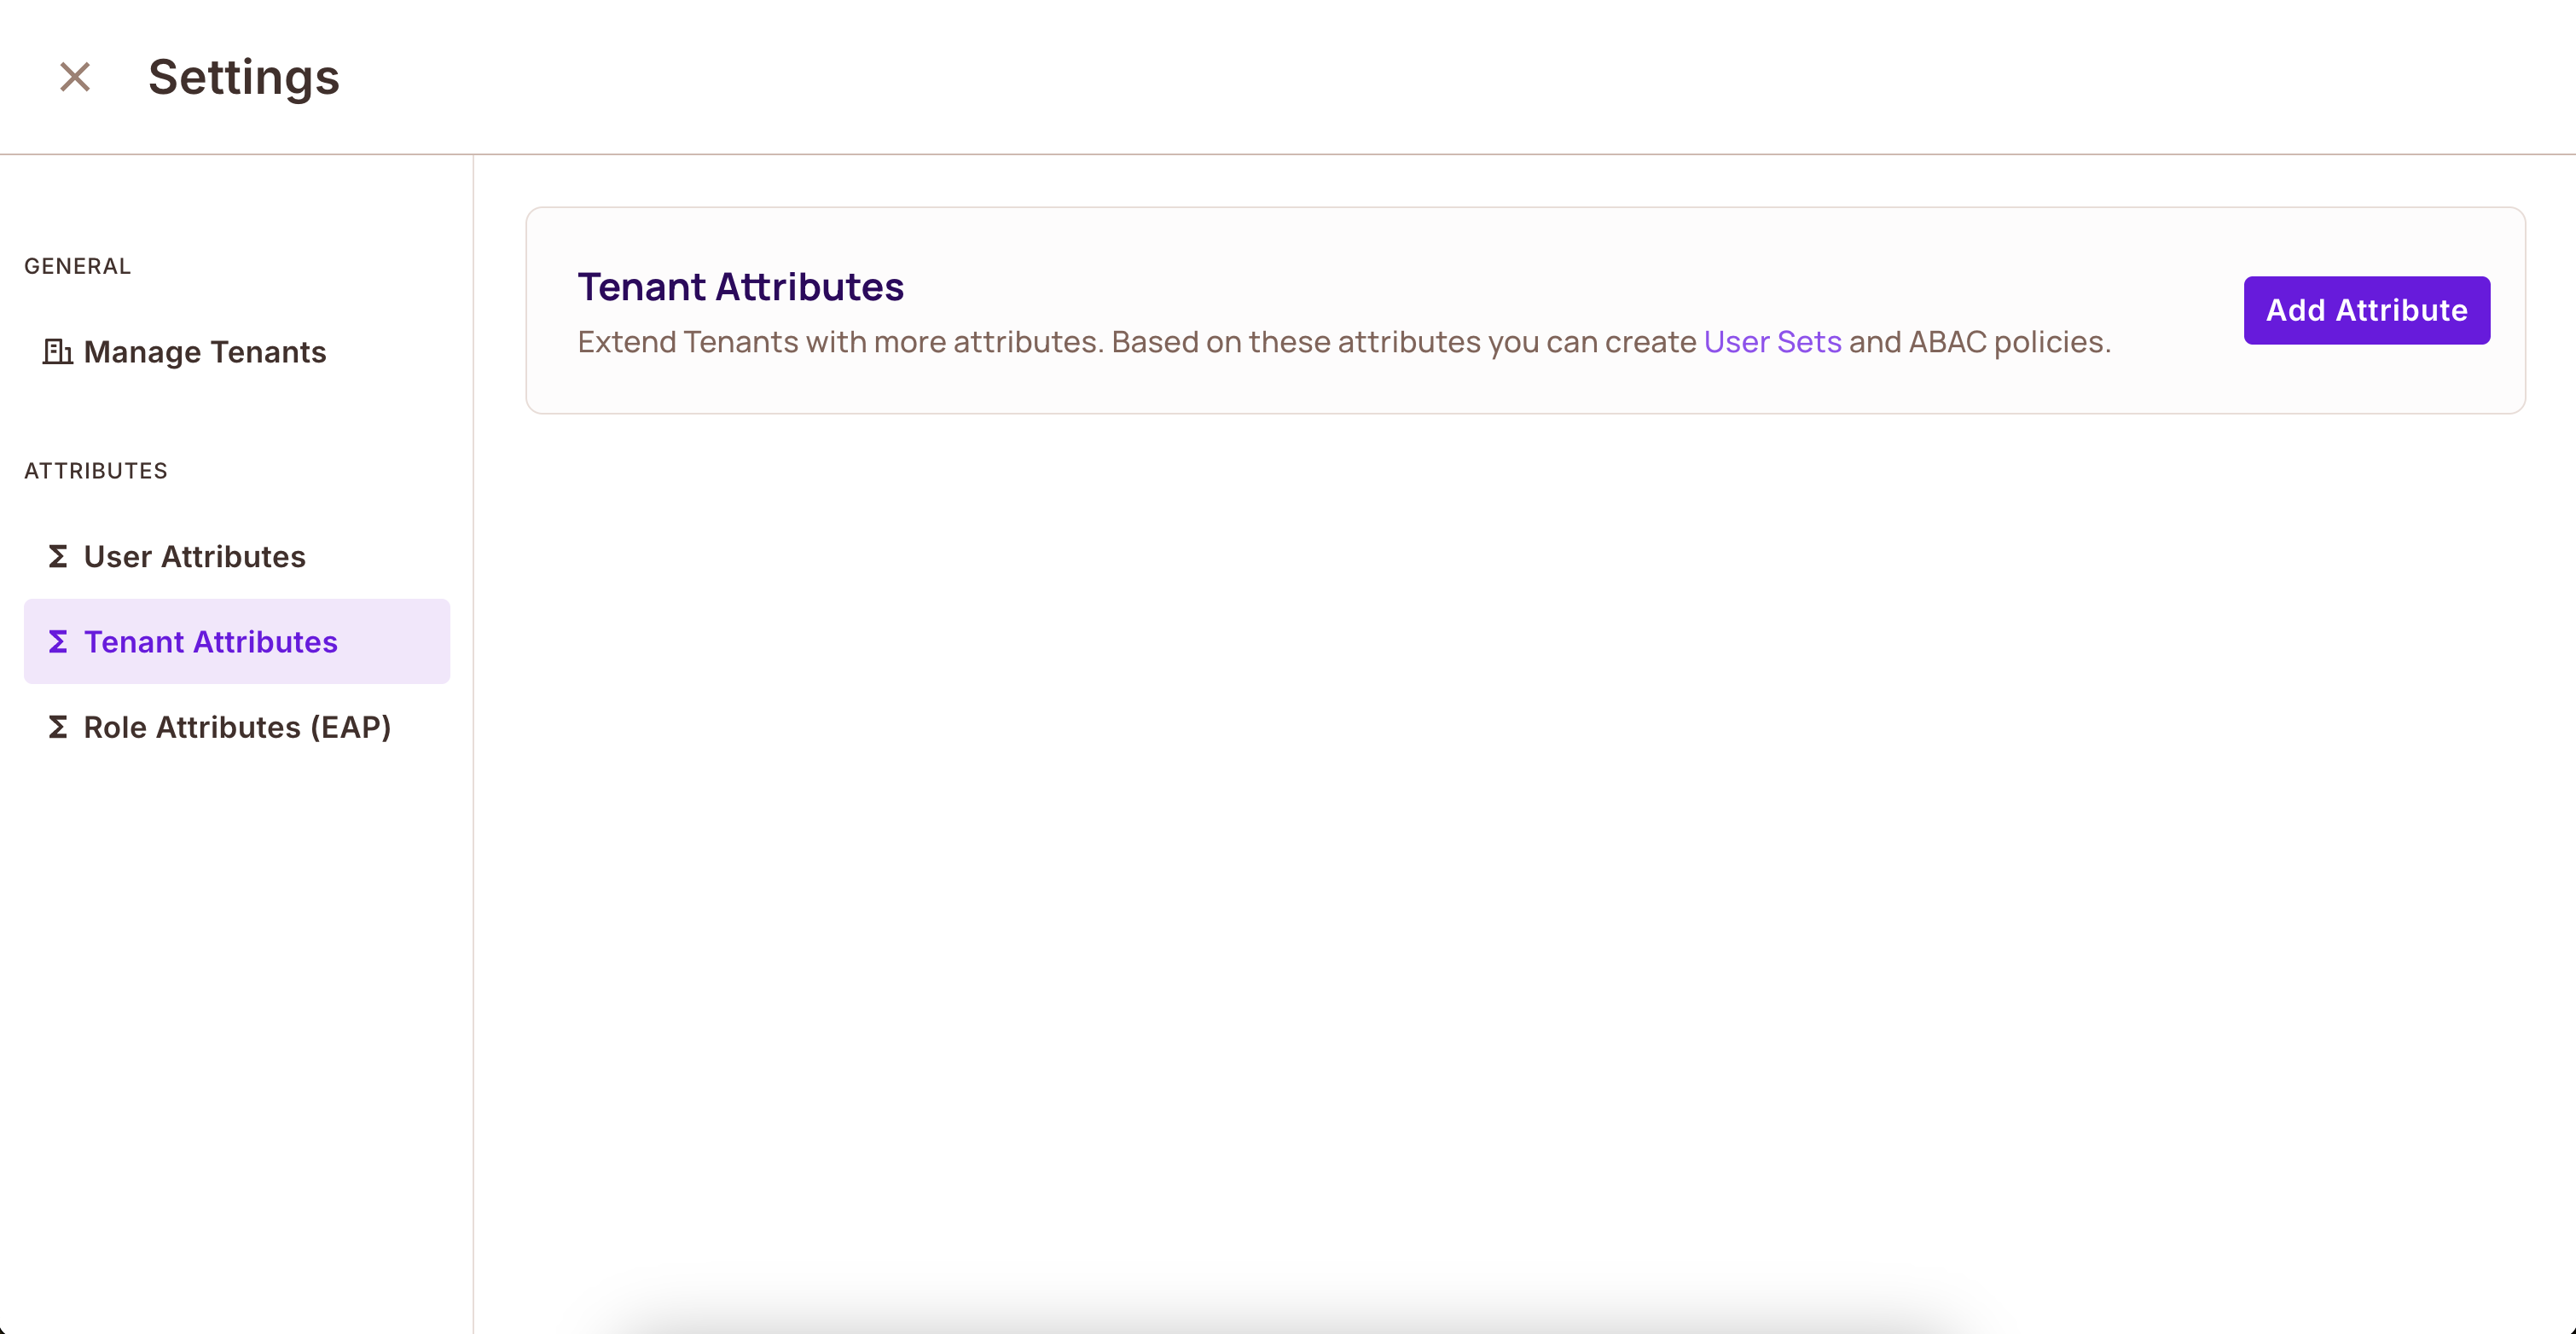Click the sigma icon beside Role Attributes
This screenshot has height=1334, width=2576.
(57, 727)
